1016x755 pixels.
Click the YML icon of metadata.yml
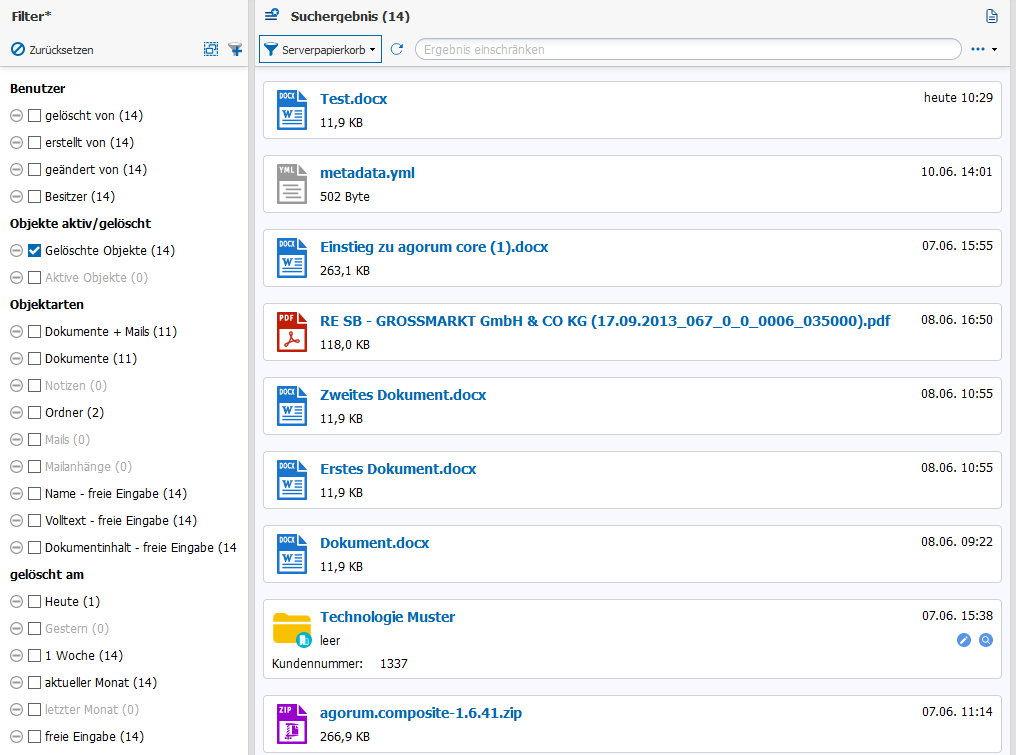pyautogui.click(x=292, y=184)
